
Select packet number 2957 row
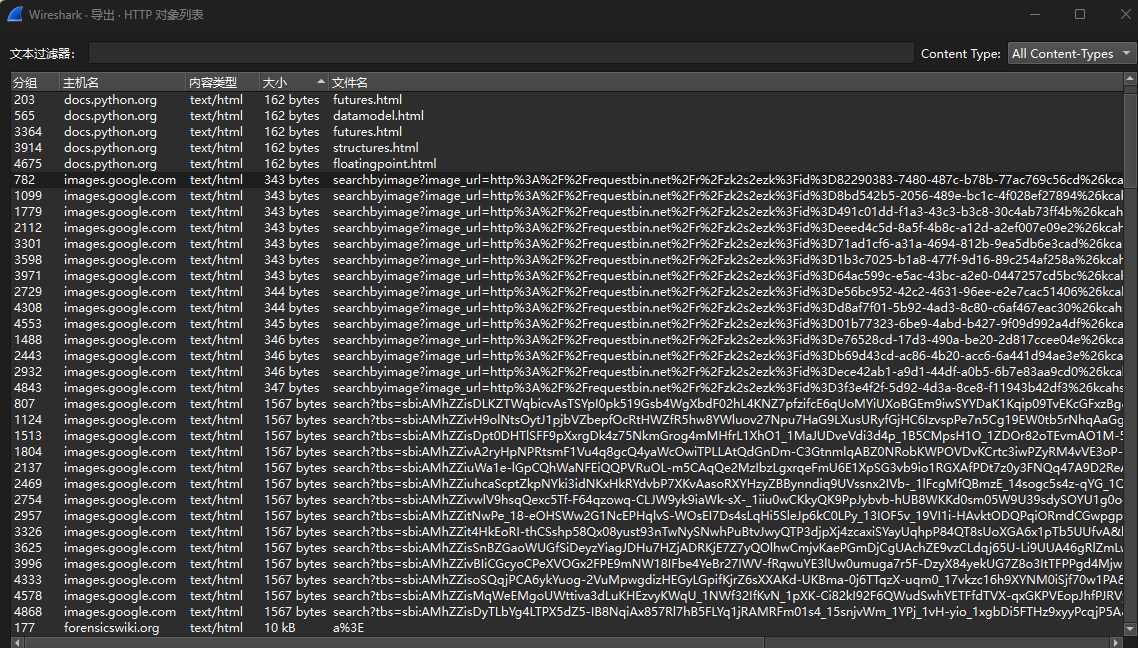pos(567,515)
